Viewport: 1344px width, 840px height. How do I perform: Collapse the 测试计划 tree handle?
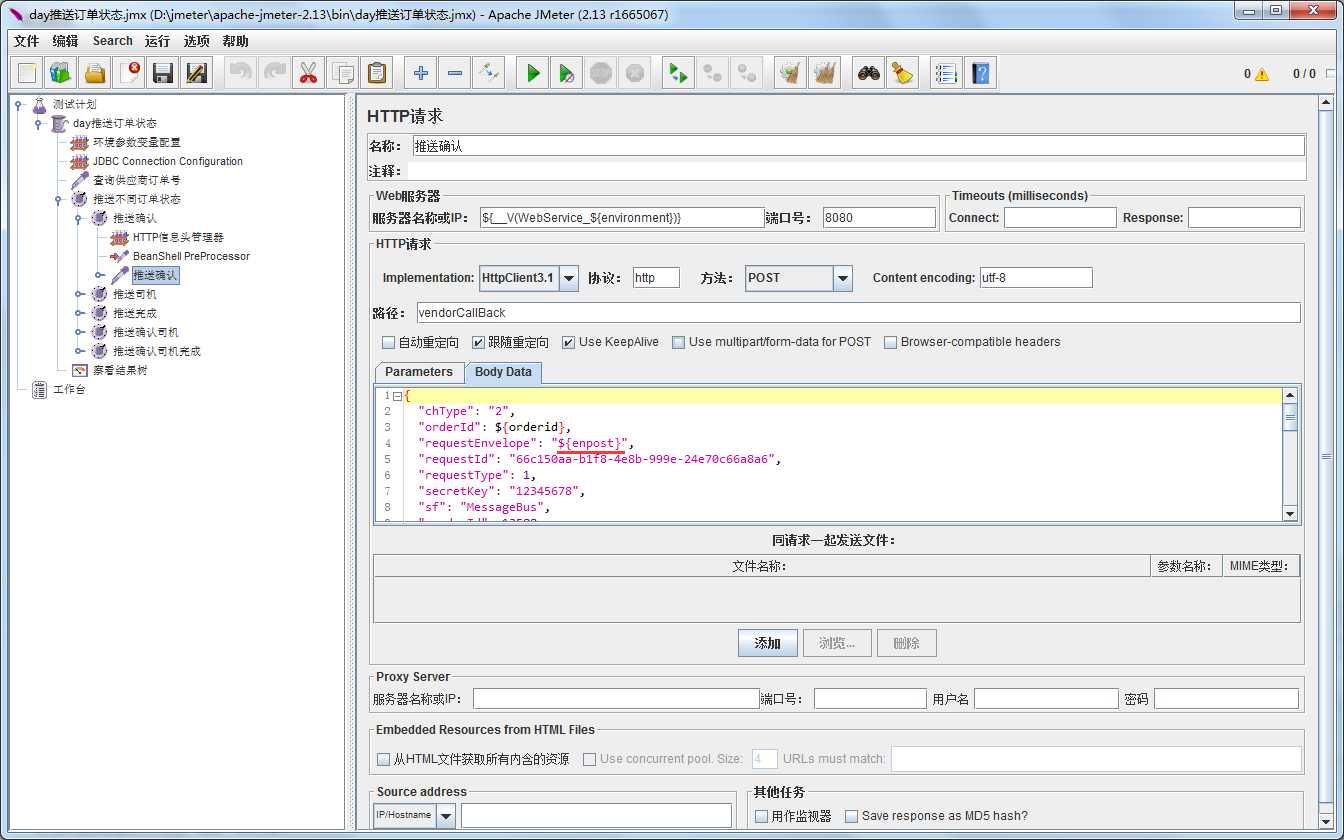18,104
